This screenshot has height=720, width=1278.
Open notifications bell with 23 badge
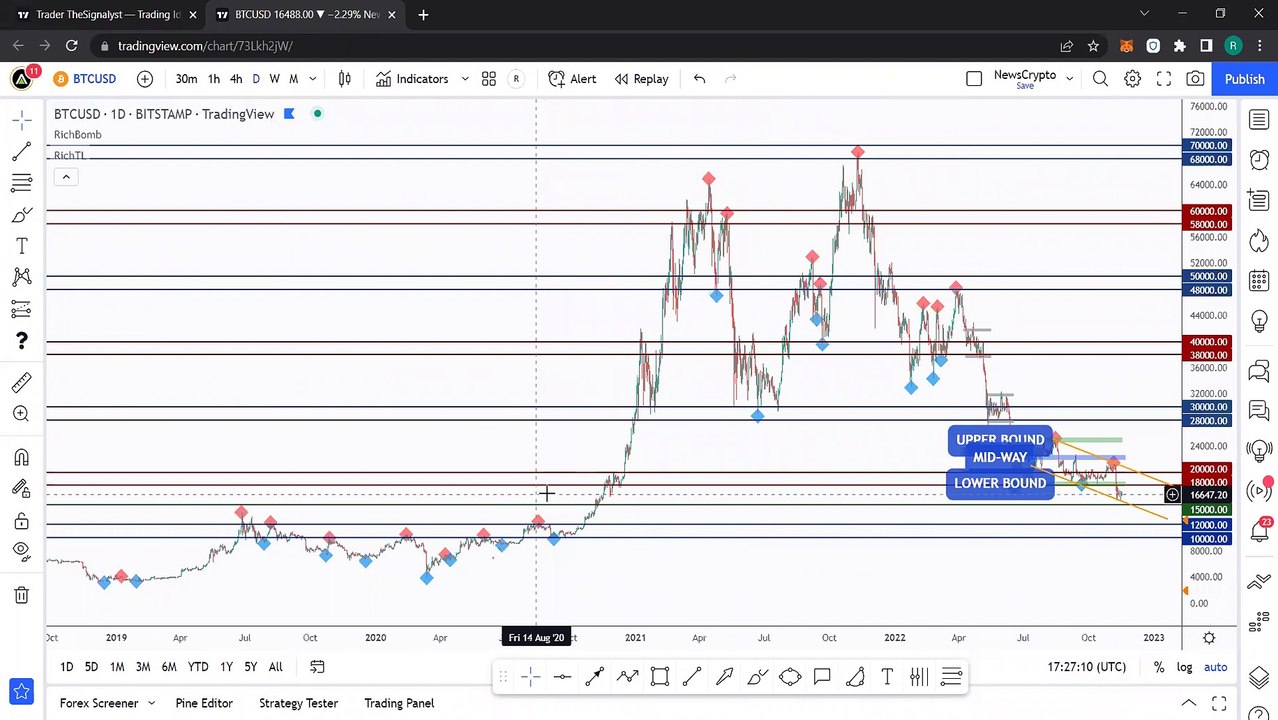coord(1259,530)
